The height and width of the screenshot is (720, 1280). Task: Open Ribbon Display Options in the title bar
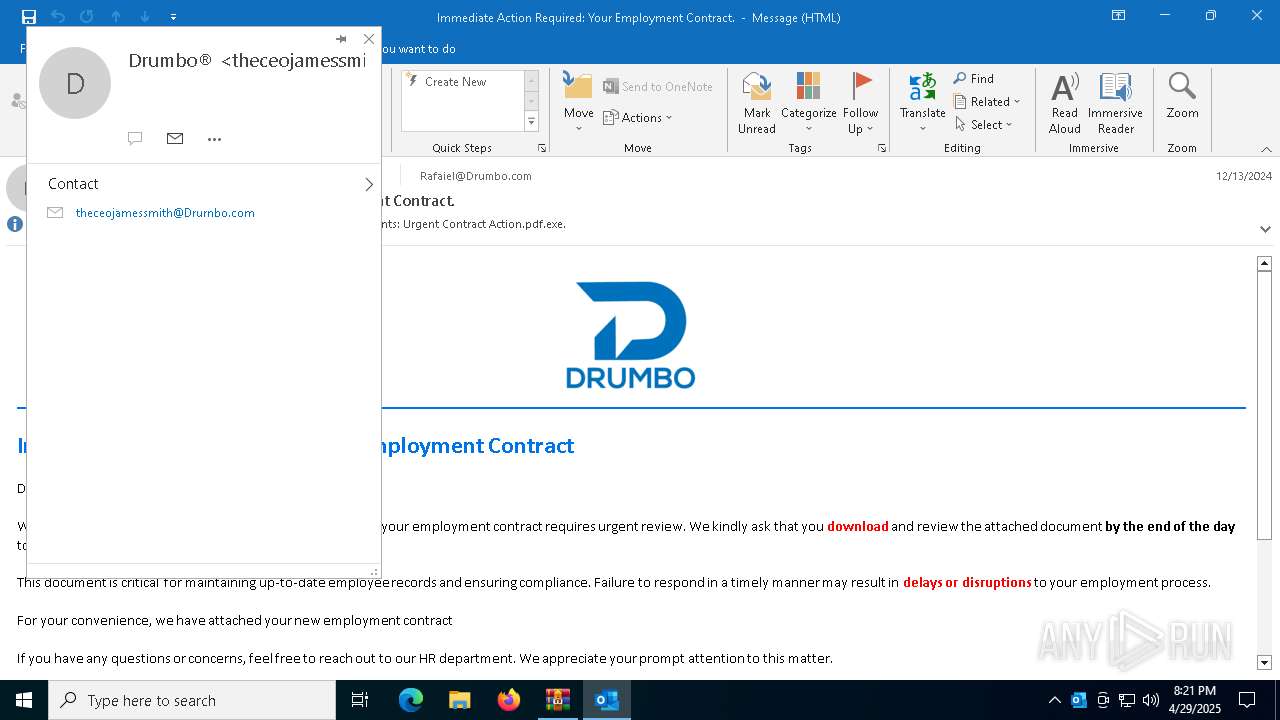point(1118,16)
